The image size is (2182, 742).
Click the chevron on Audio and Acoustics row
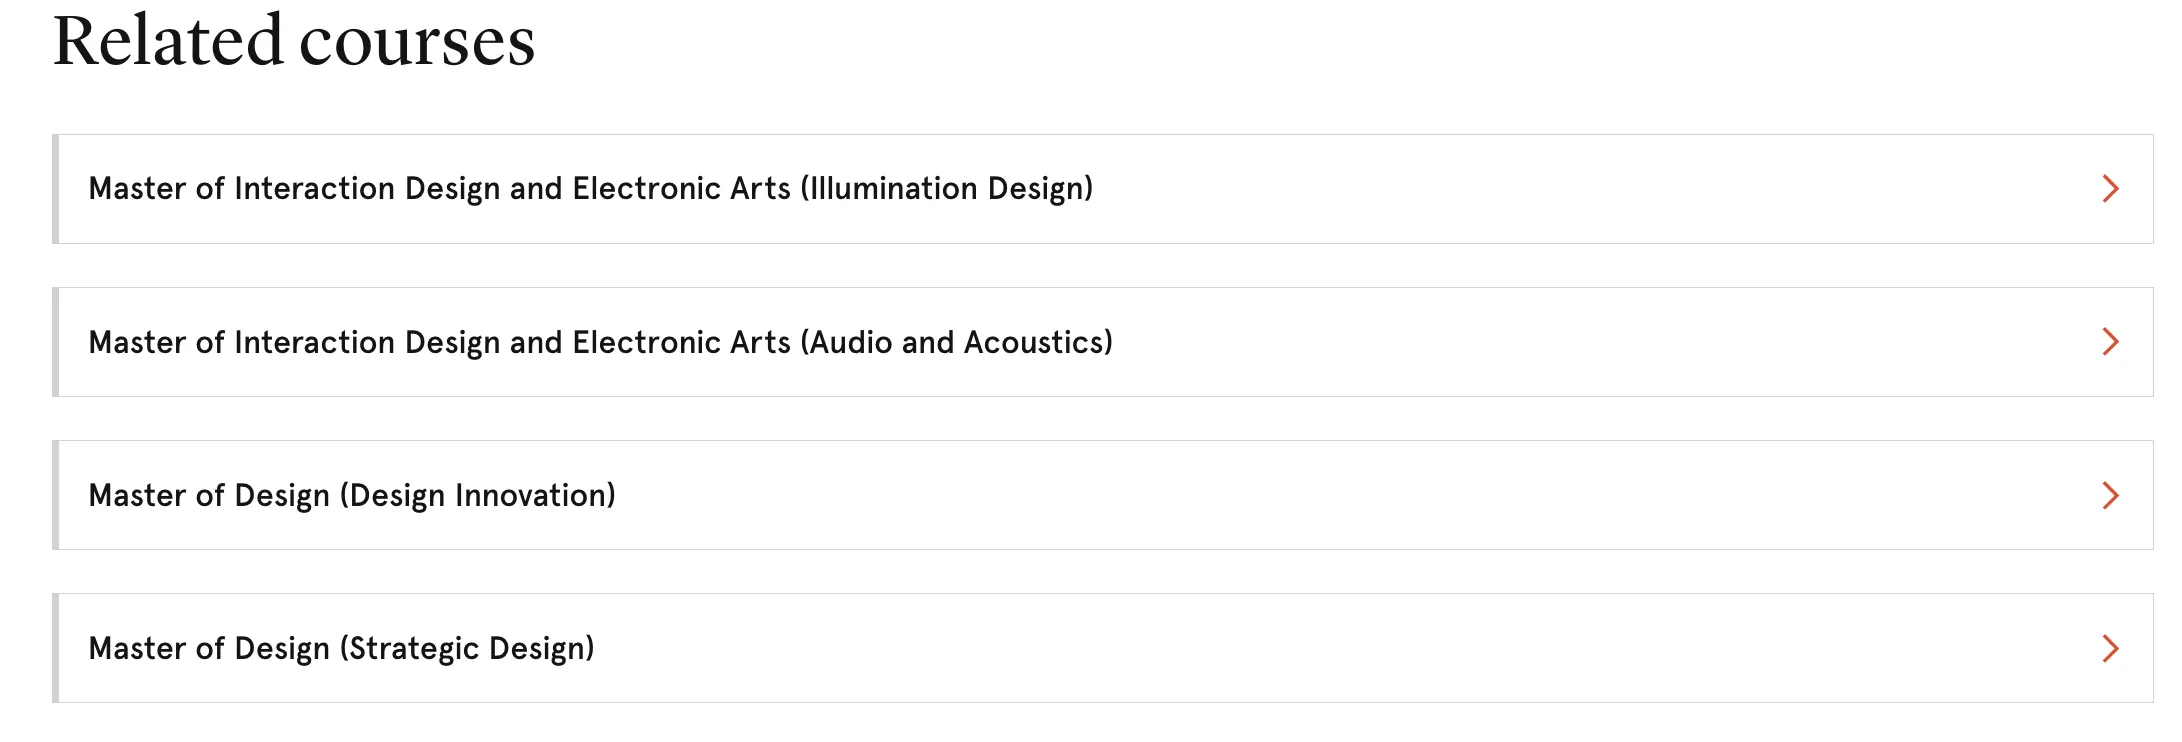pyautogui.click(x=2110, y=342)
